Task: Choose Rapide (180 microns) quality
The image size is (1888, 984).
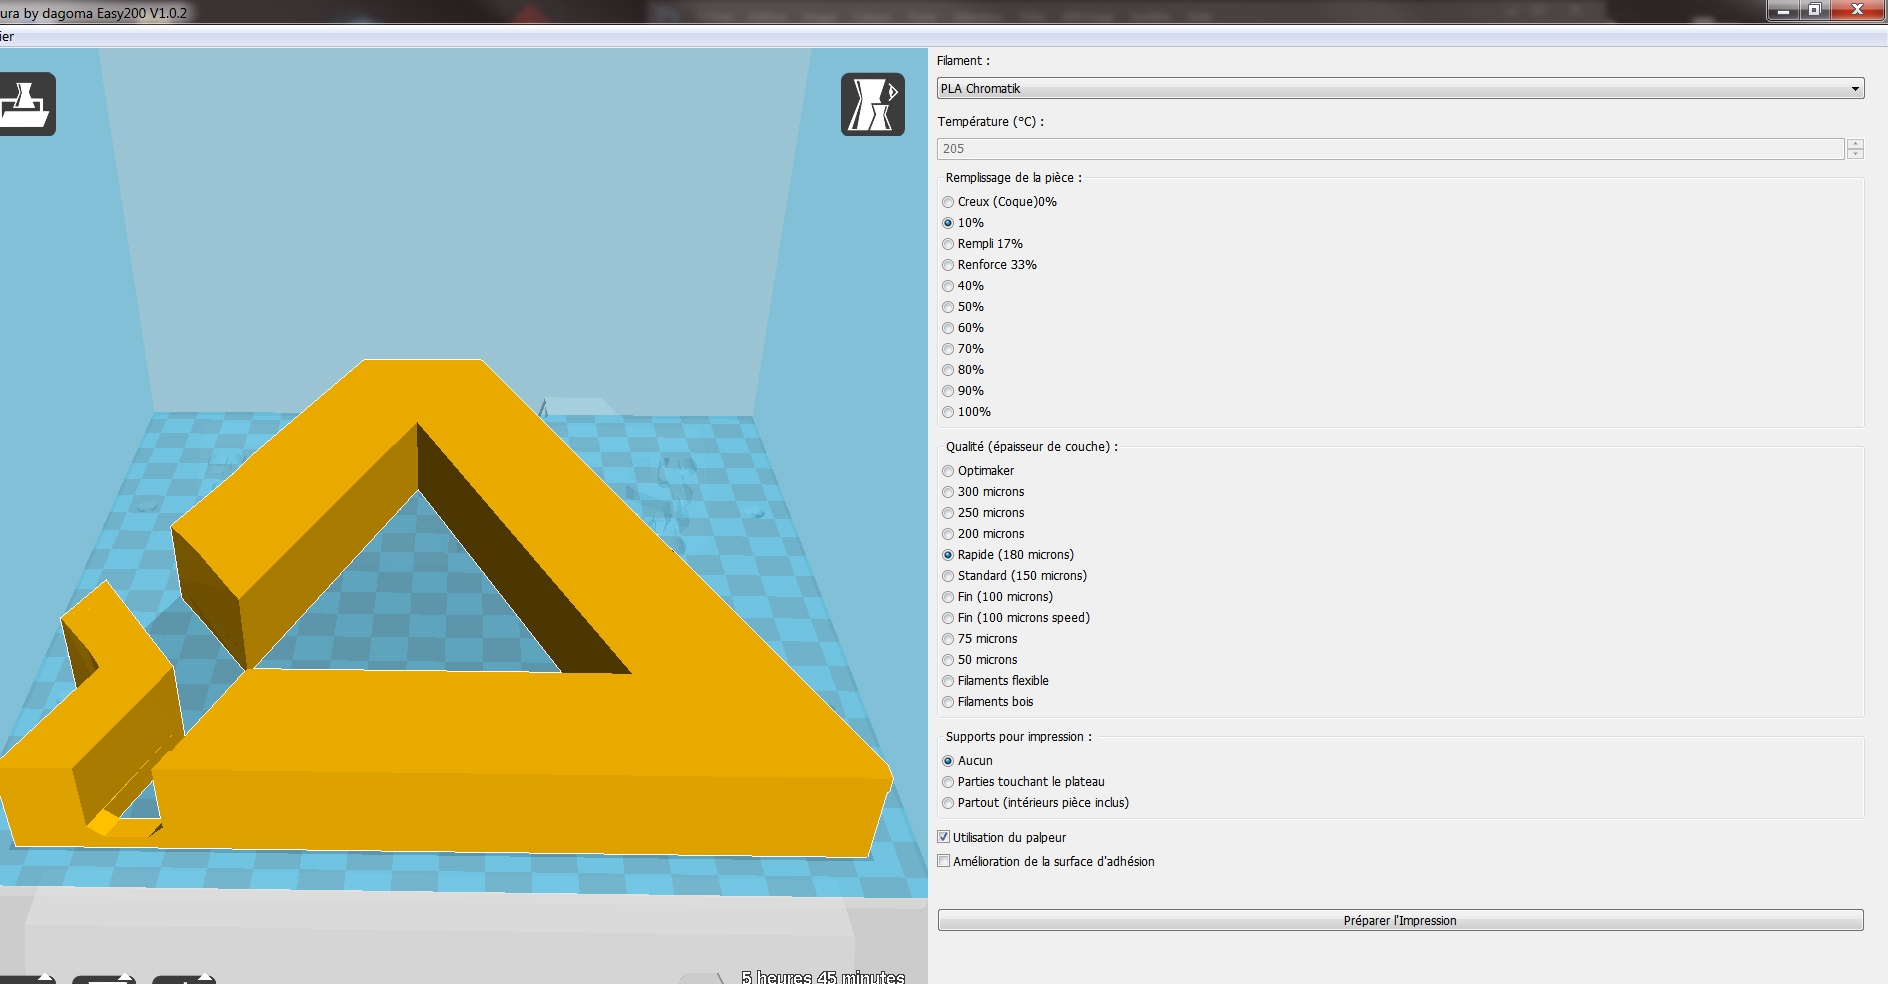Action: coord(1008,555)
